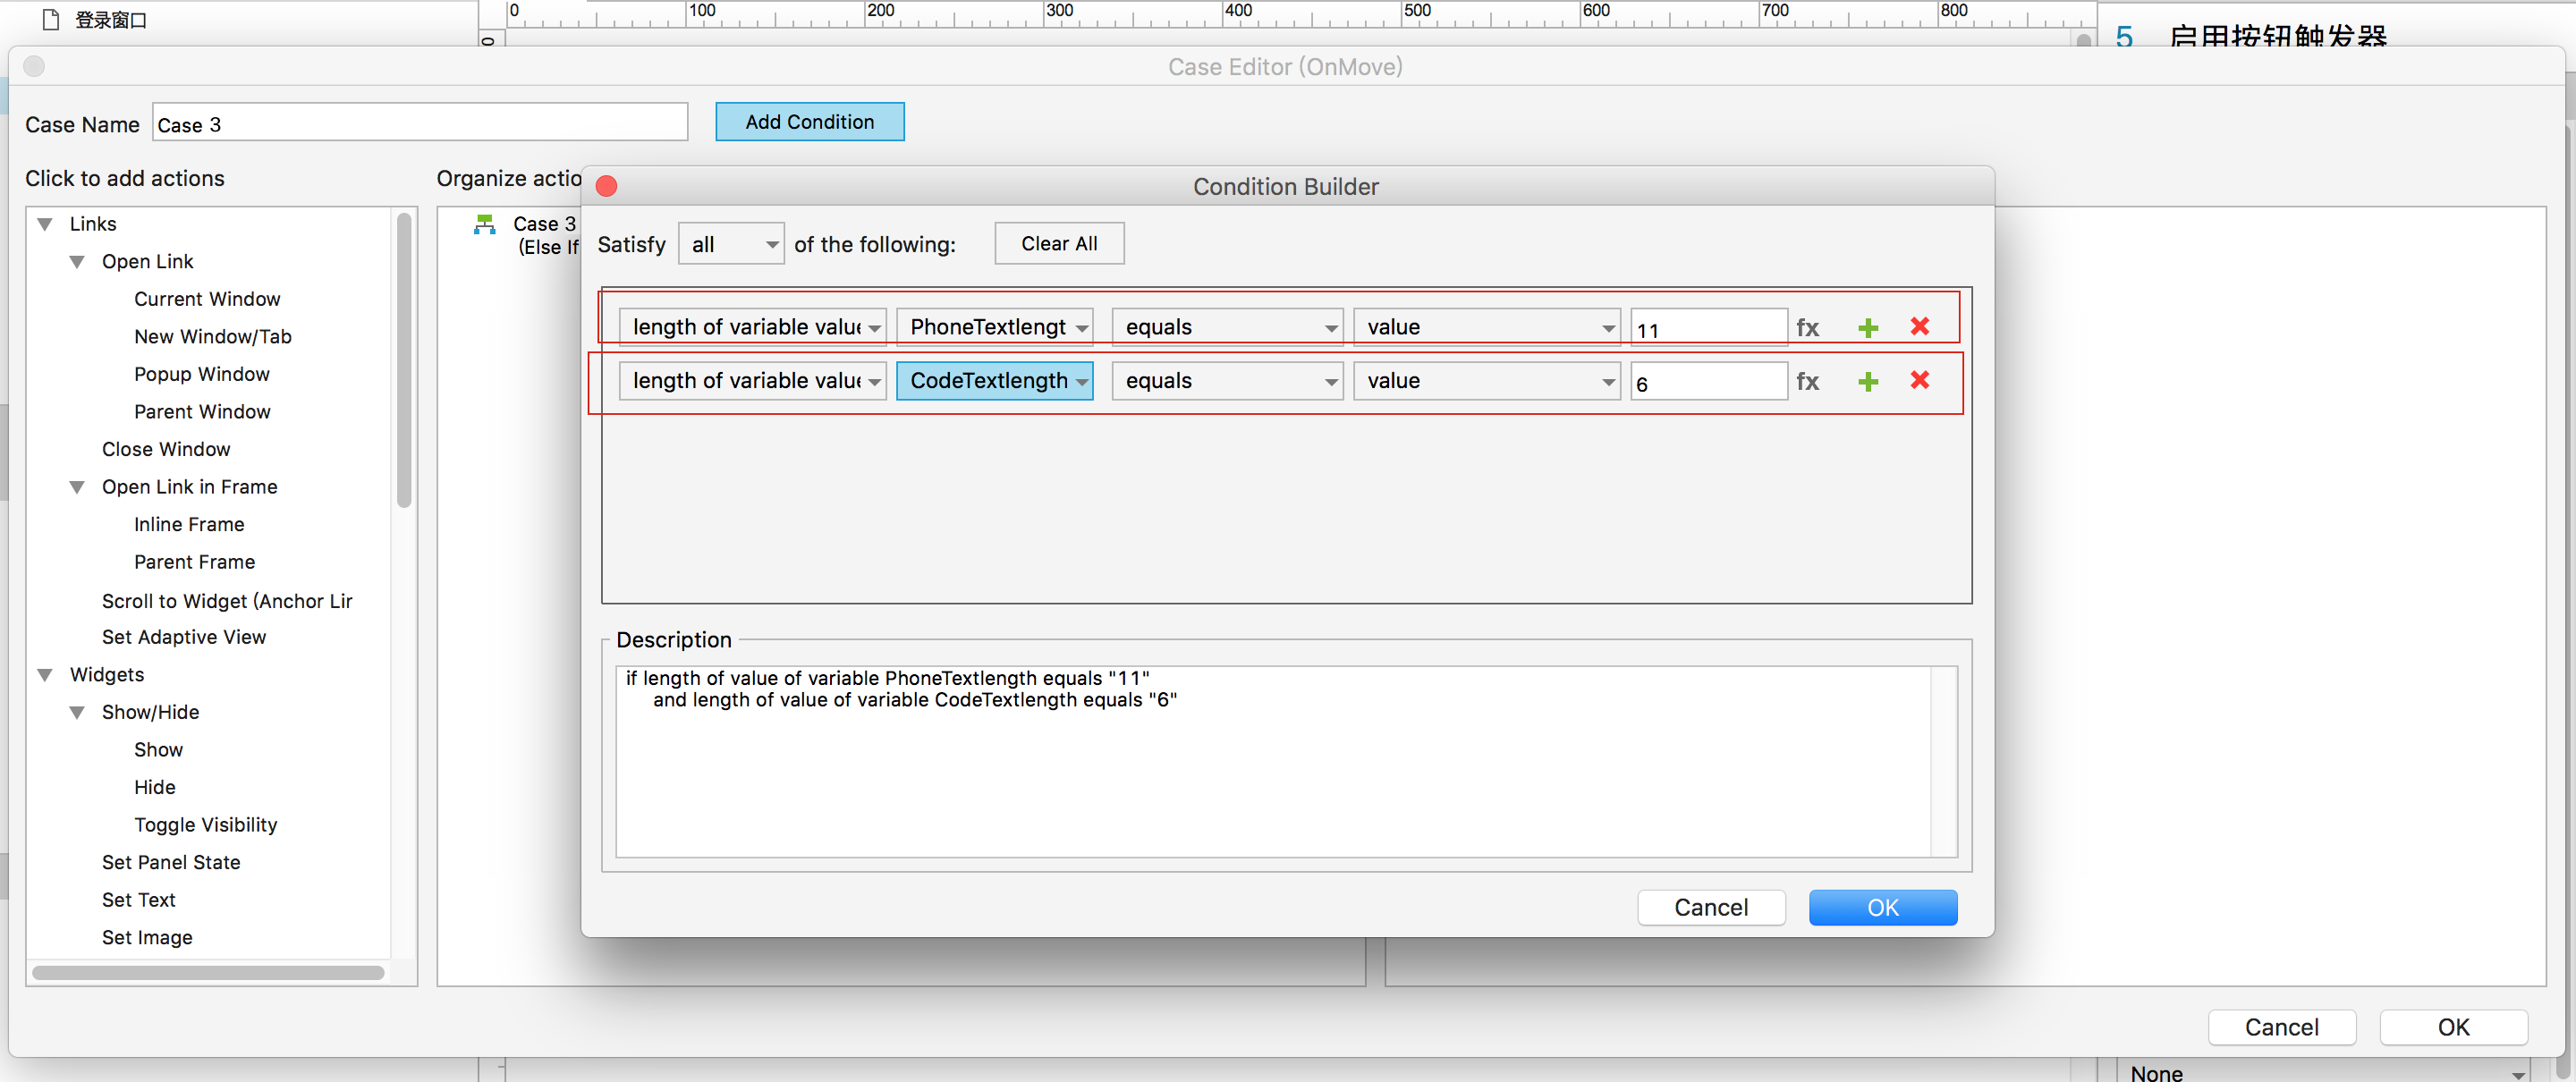Click the 登录窗口 page icon
2576x1082 pixels.
click(x=51, y=20)
